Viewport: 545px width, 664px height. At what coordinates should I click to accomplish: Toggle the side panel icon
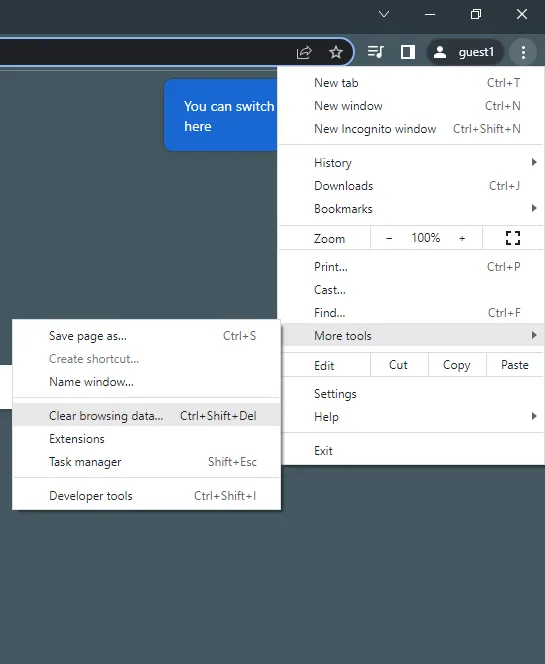pyautogui.click(x=408, y=52)
